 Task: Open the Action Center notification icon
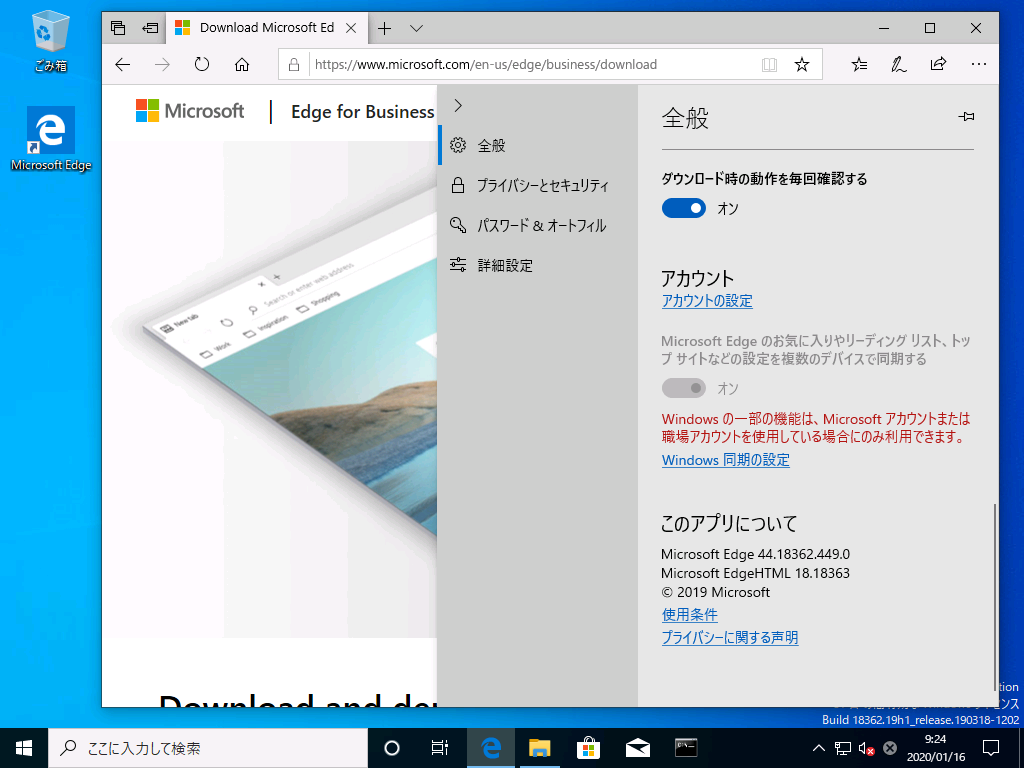(991, 748)
